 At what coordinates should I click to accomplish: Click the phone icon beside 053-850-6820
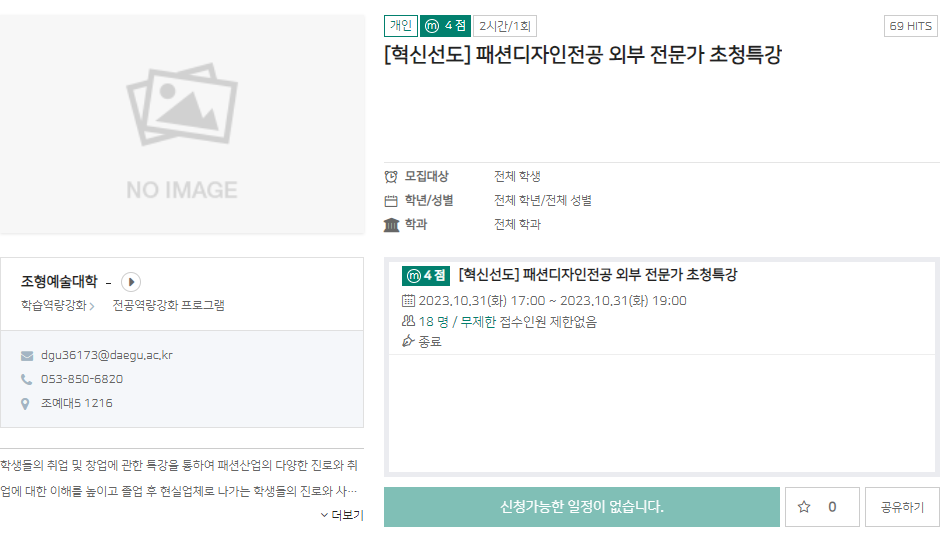point(26,380)
